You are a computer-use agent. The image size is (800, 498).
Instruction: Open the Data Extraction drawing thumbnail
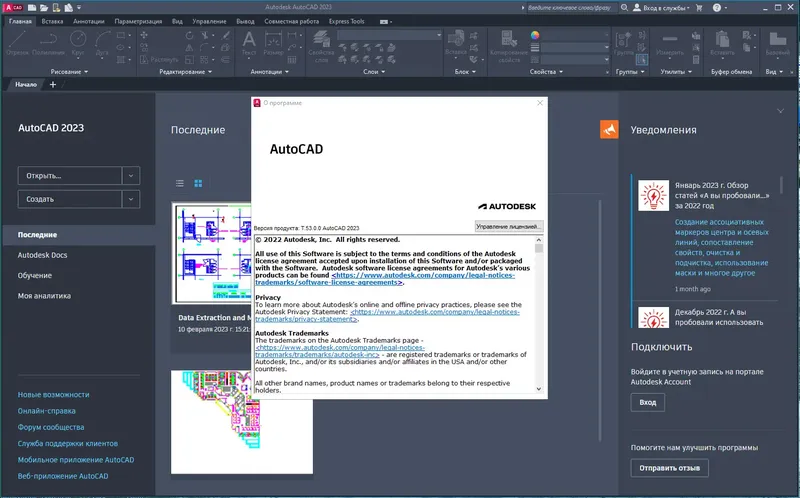coord(211,254)
